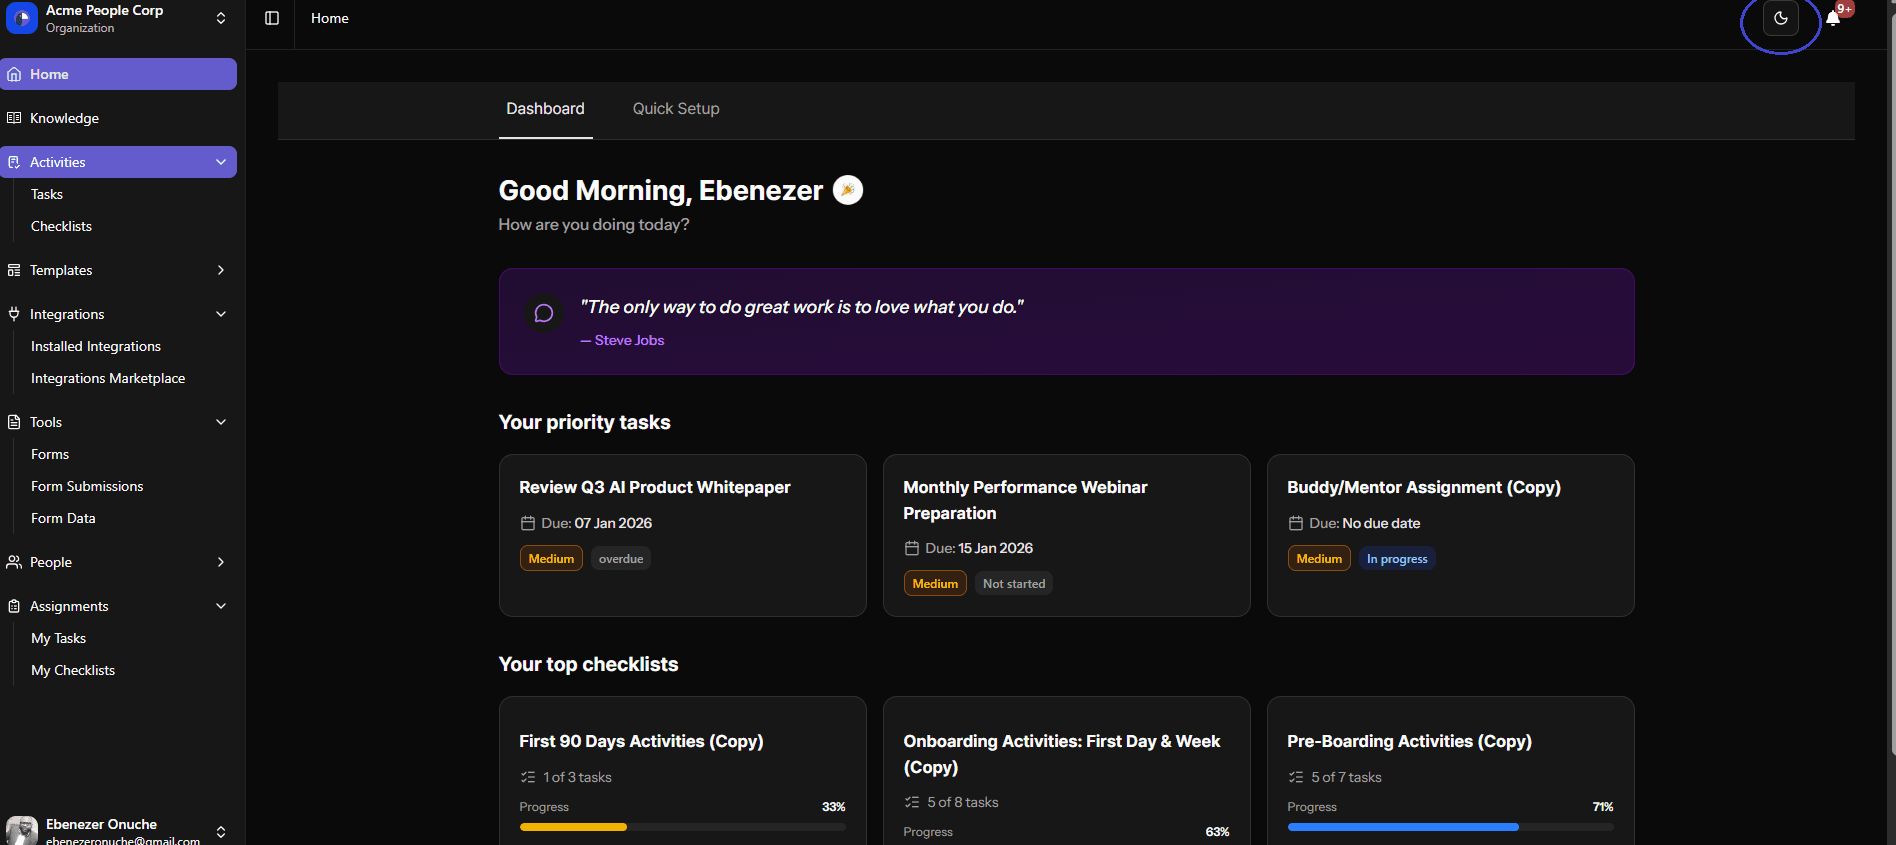Screen dimensions: 1896x845
Task: Click checklist icon beside 5 of 7 tasks
Action: pyautogui.click(x=1296, y=777)
